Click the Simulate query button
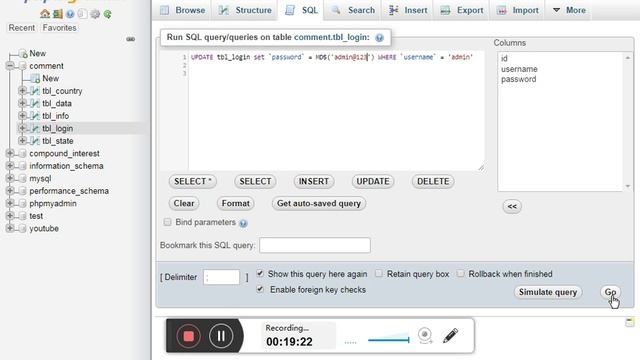 point(548,292)
